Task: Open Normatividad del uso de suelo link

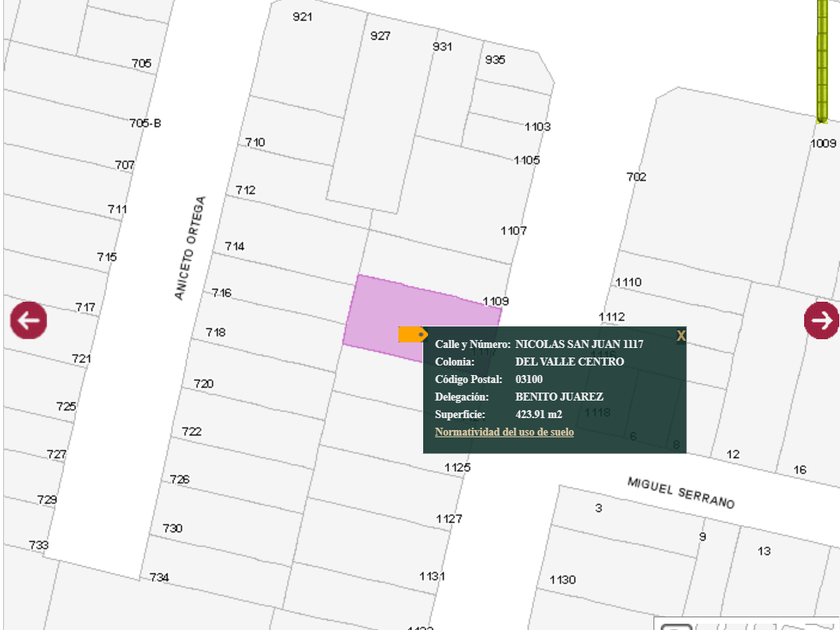Action: click(x=504, y=432)
